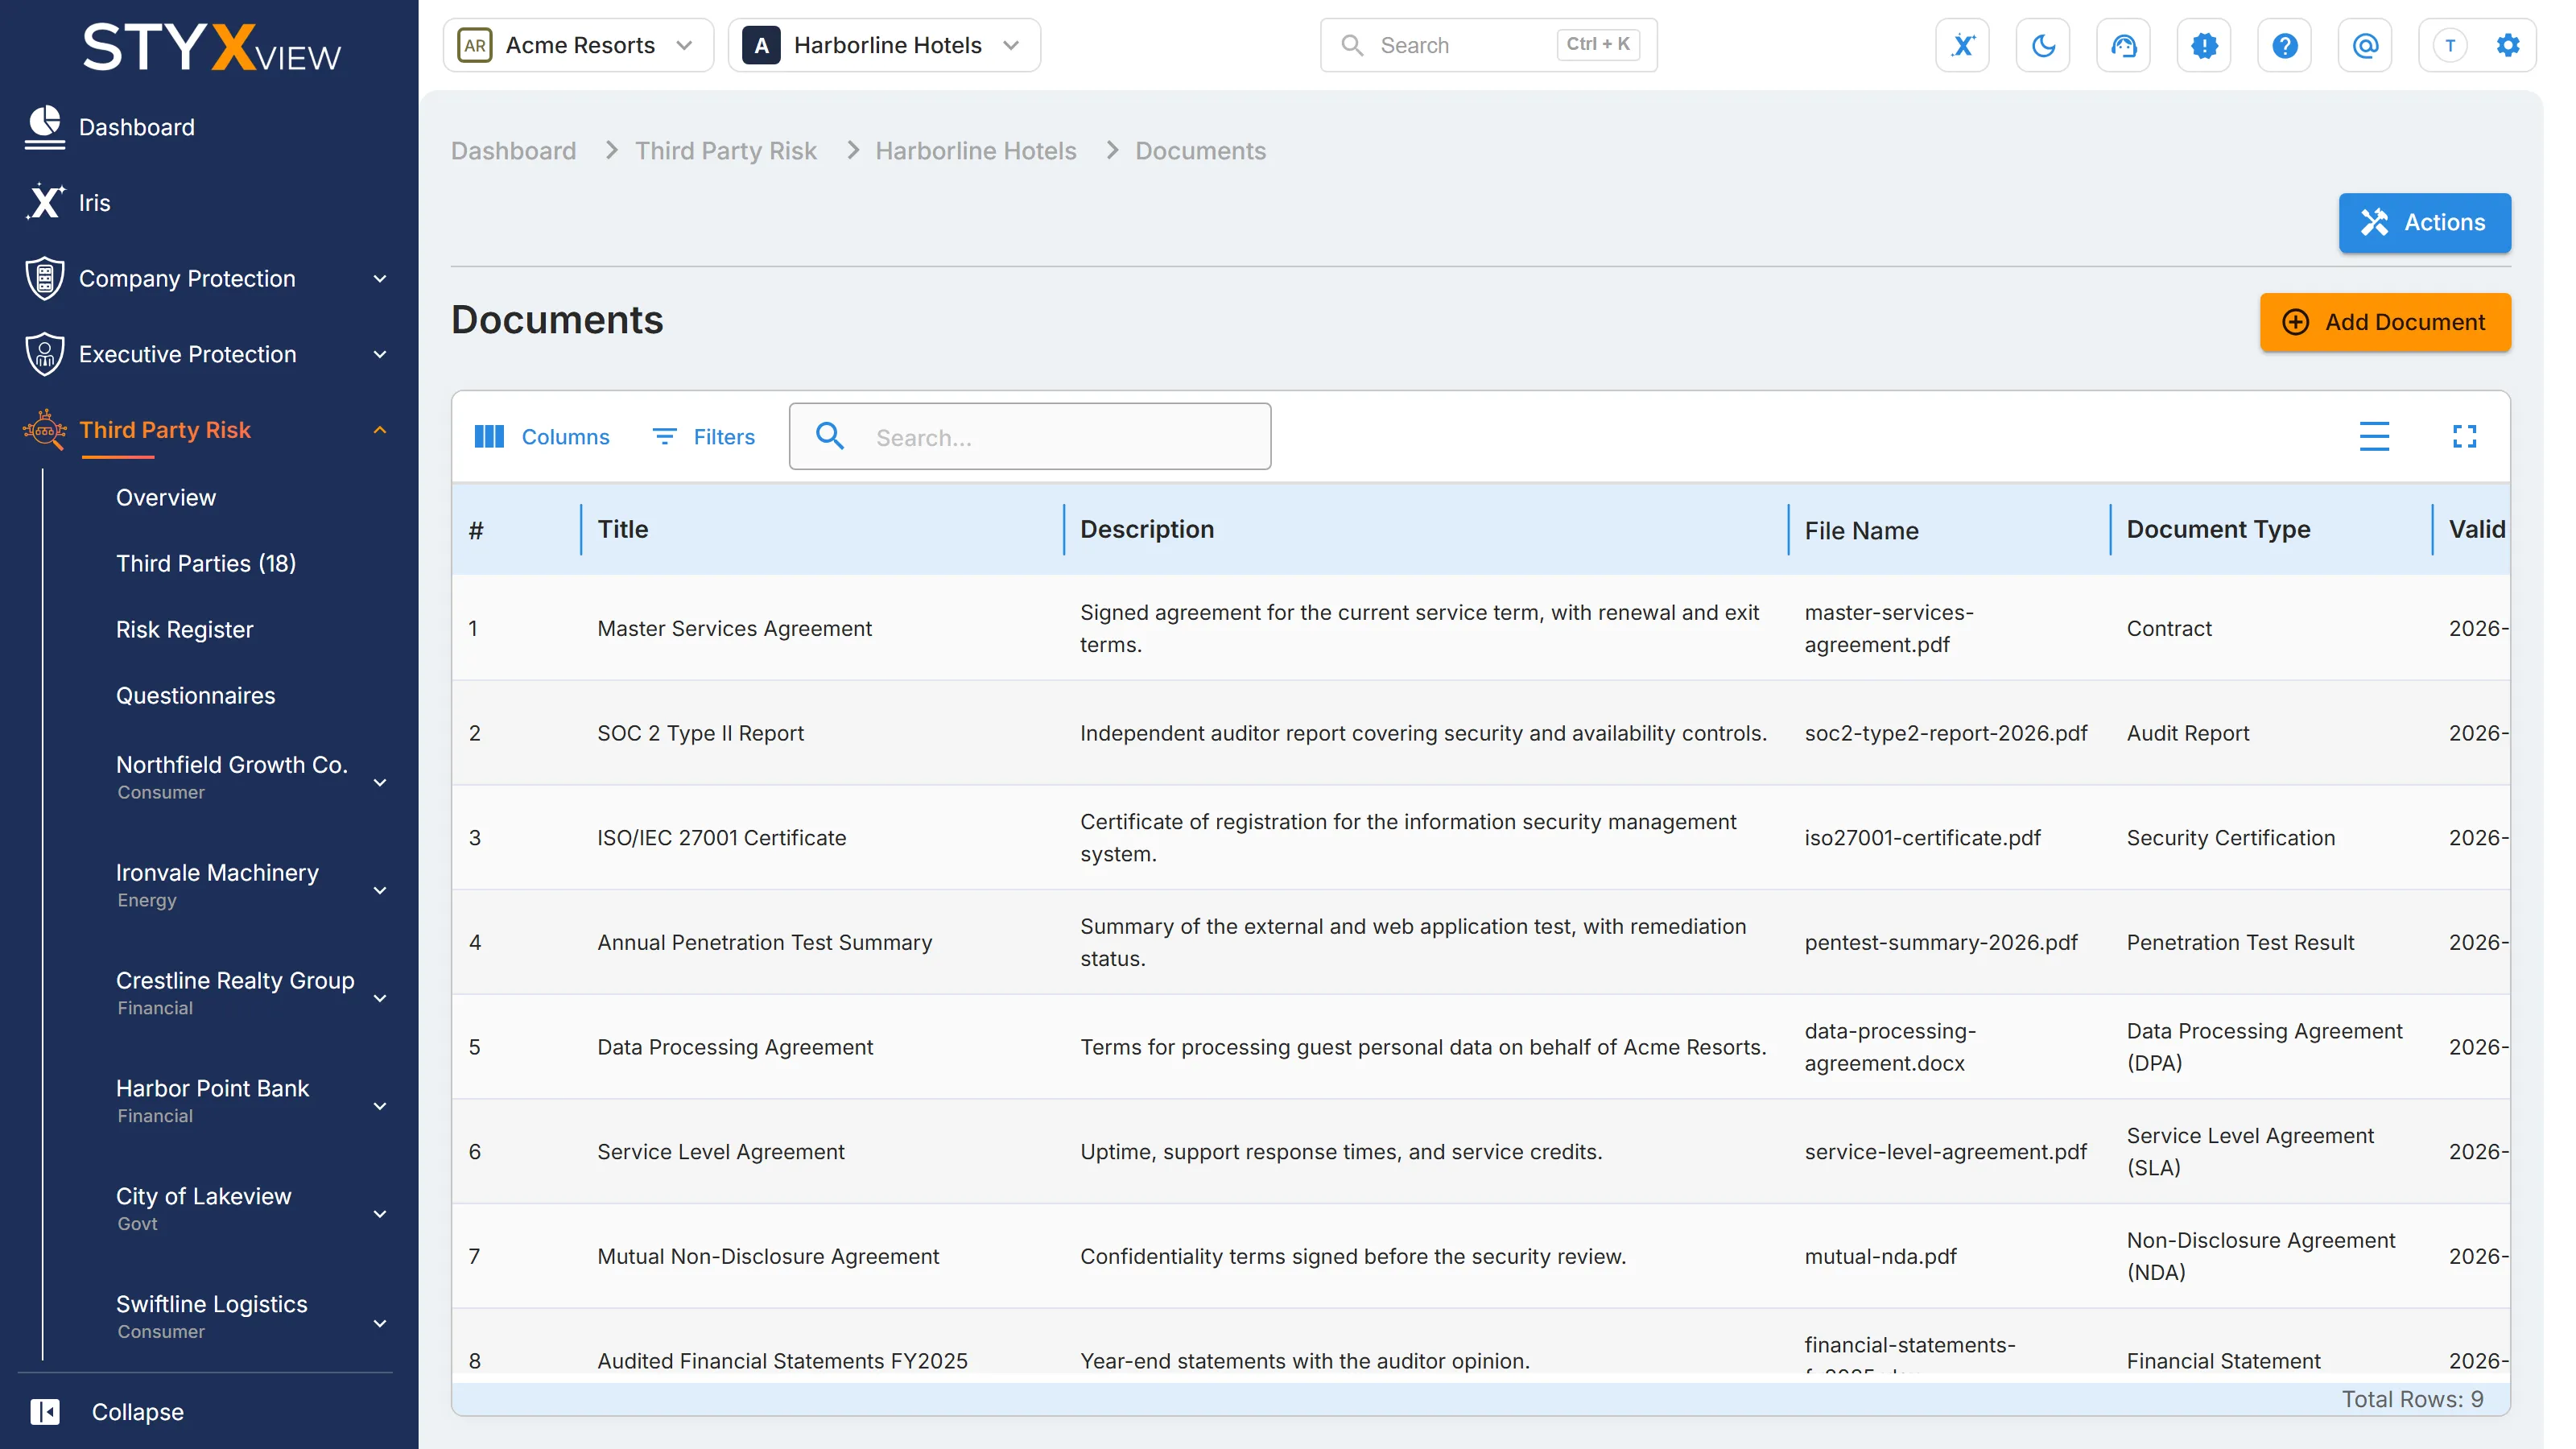Go to Third Party Risk breadcrumb
The height and width of the screenshot is (1449, 2576).
(x=726, y=151)
